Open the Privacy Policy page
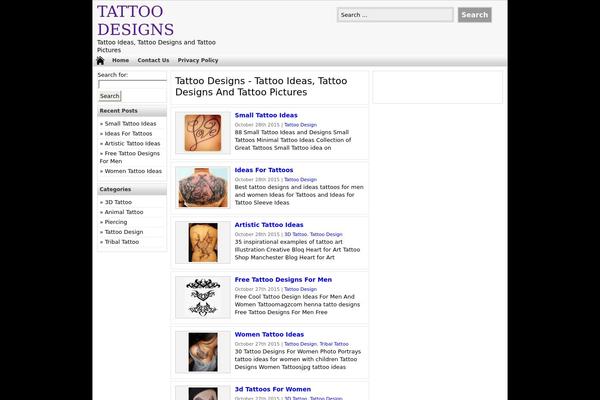Image resolution: width=600 pixels, height=400 pixels. point(198,60)
